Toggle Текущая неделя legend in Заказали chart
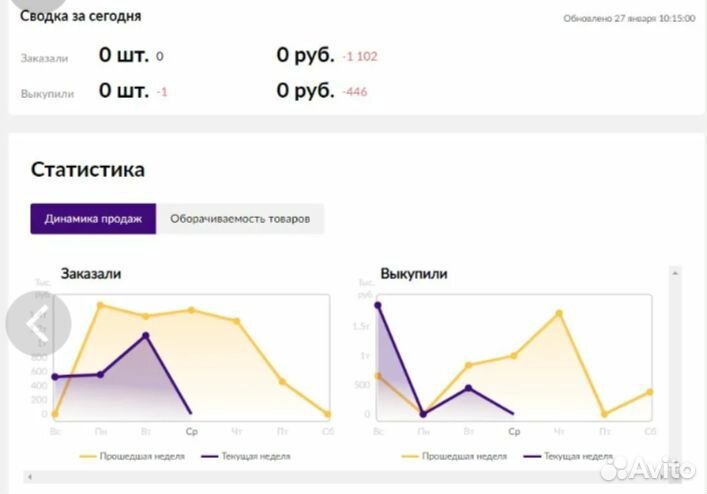The image size is (707, 494). tap(246, 456)
